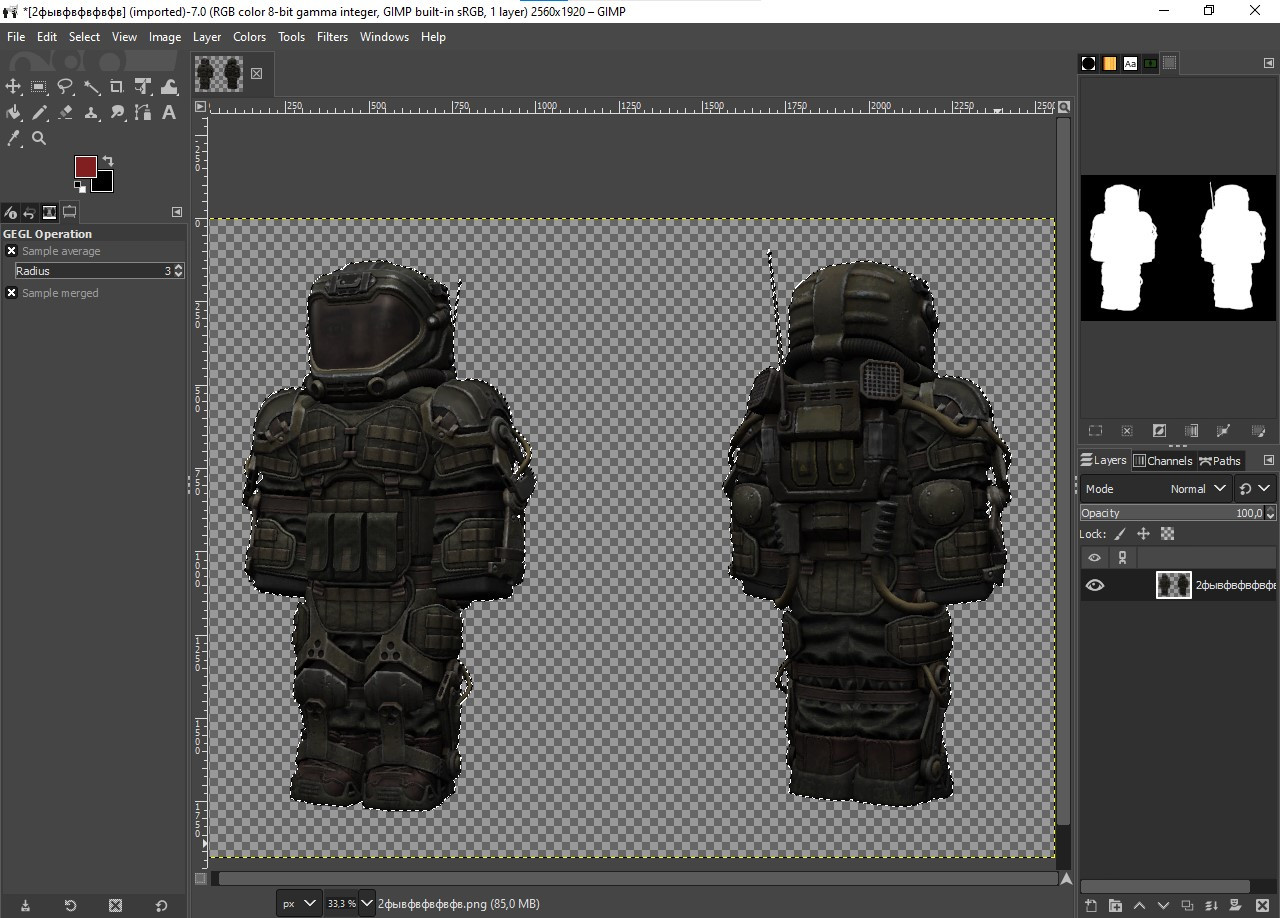Viewport: 1280px width, 918px height.
Task: Select the Smudge tool
Action: pyautogui.click(x=117, y=113)
